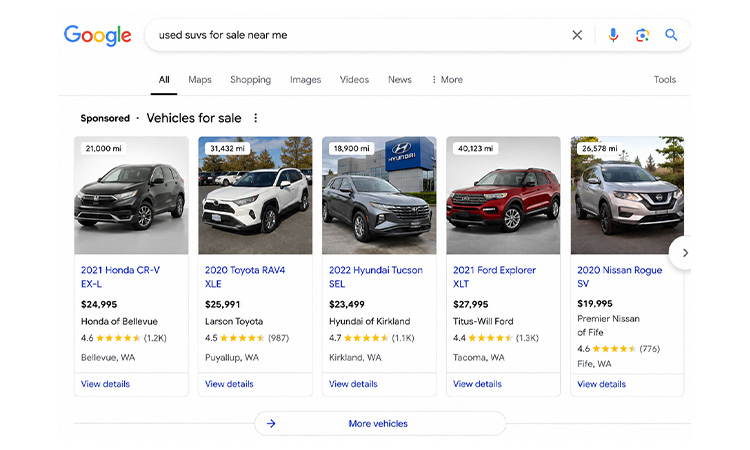Click the 4.7 star rating with 1.1K reviews
The width and height of the screenshot is (750, 450).
[372, 338]
